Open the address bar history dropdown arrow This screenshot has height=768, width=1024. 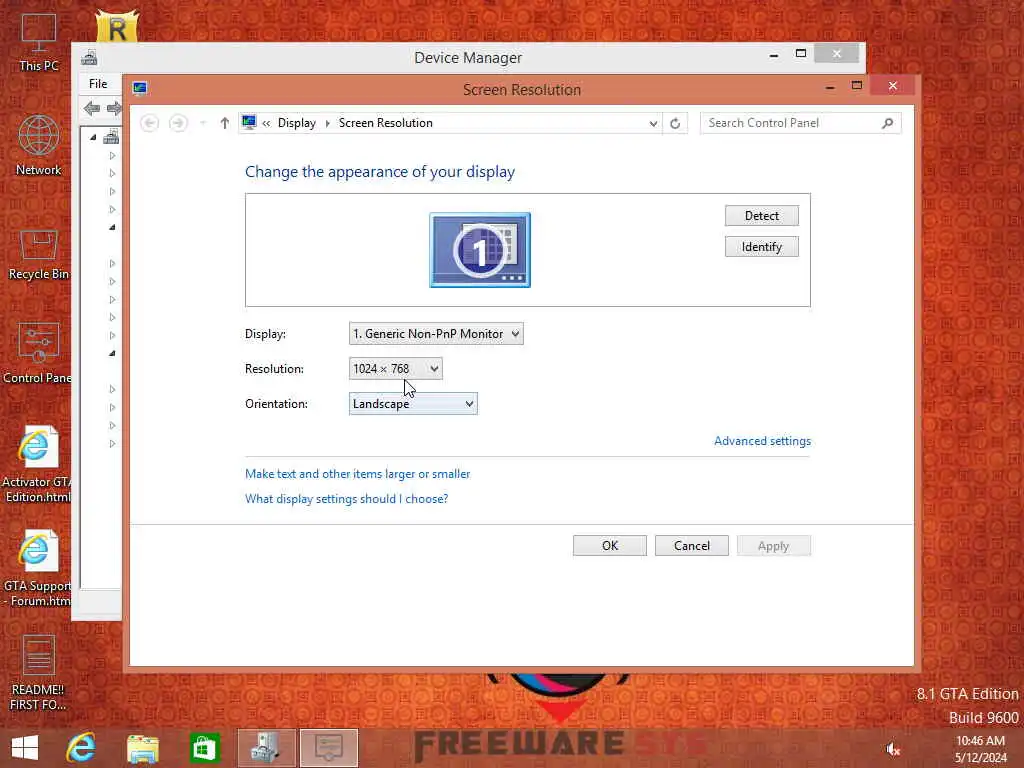tap(653, 123)
